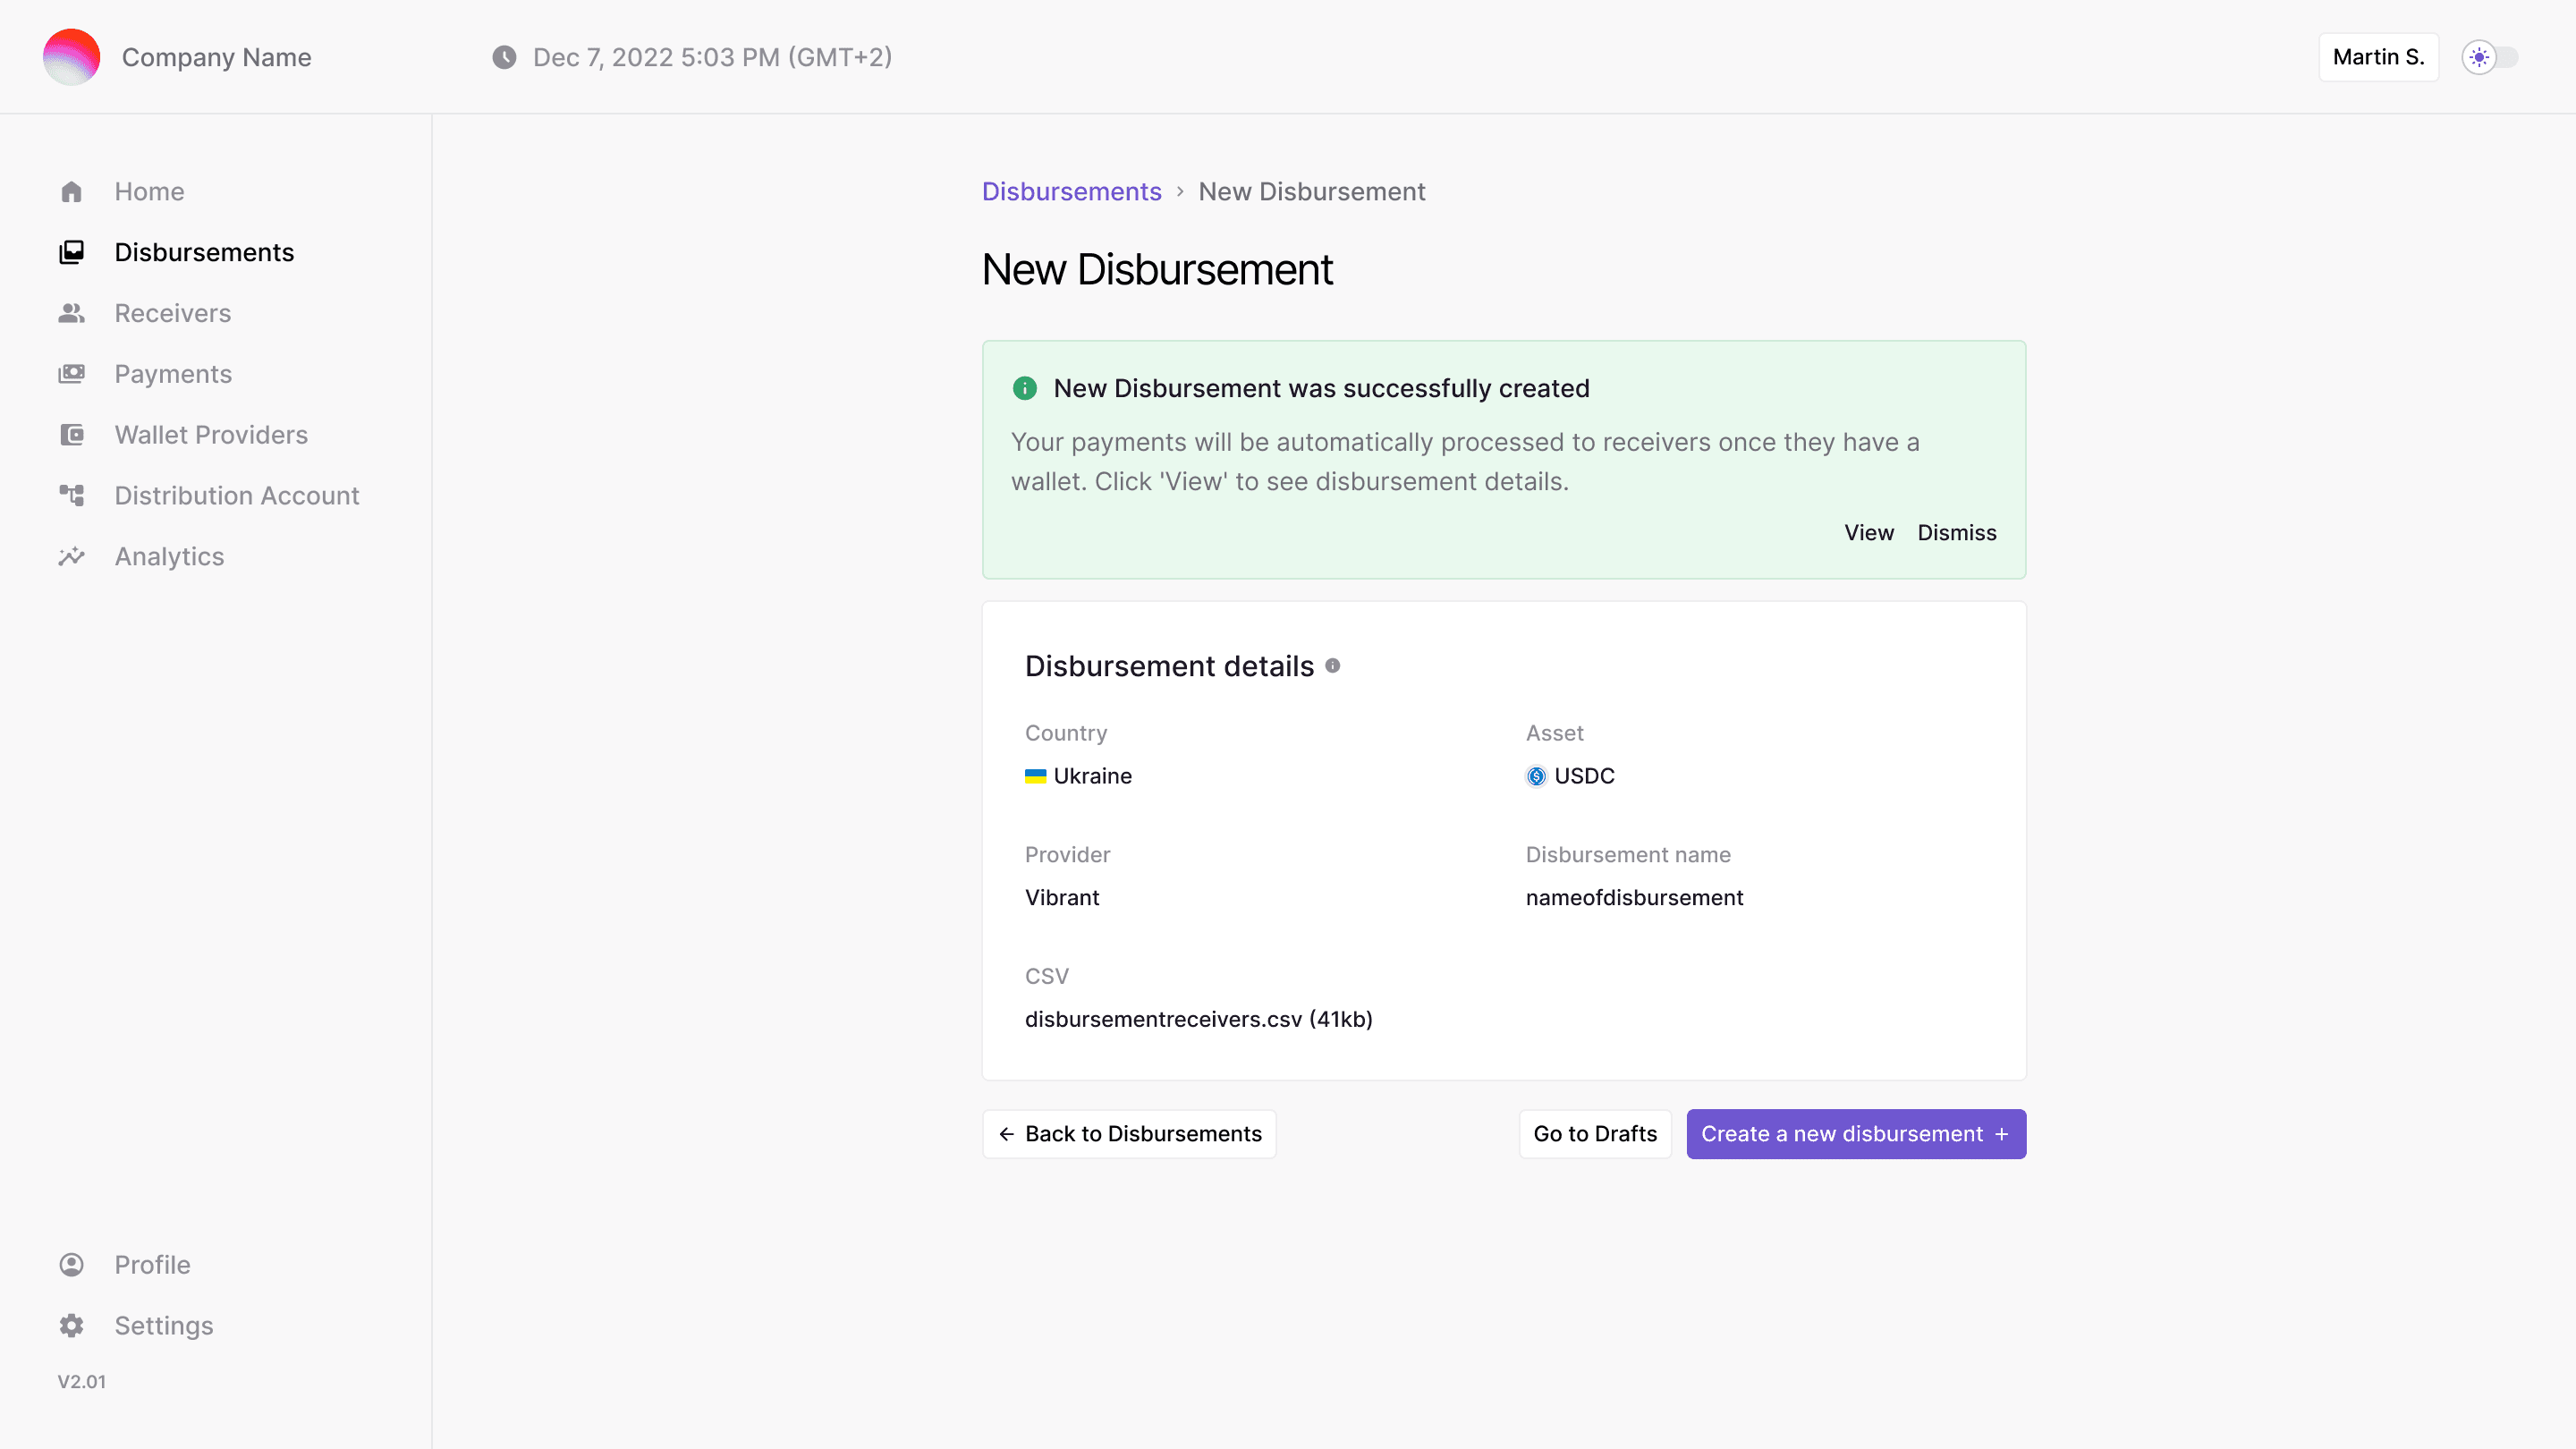Viewport: 2576px width, 1449px height.
Task: Click Create a new disbursement button
Action: coord(1856,1134)
